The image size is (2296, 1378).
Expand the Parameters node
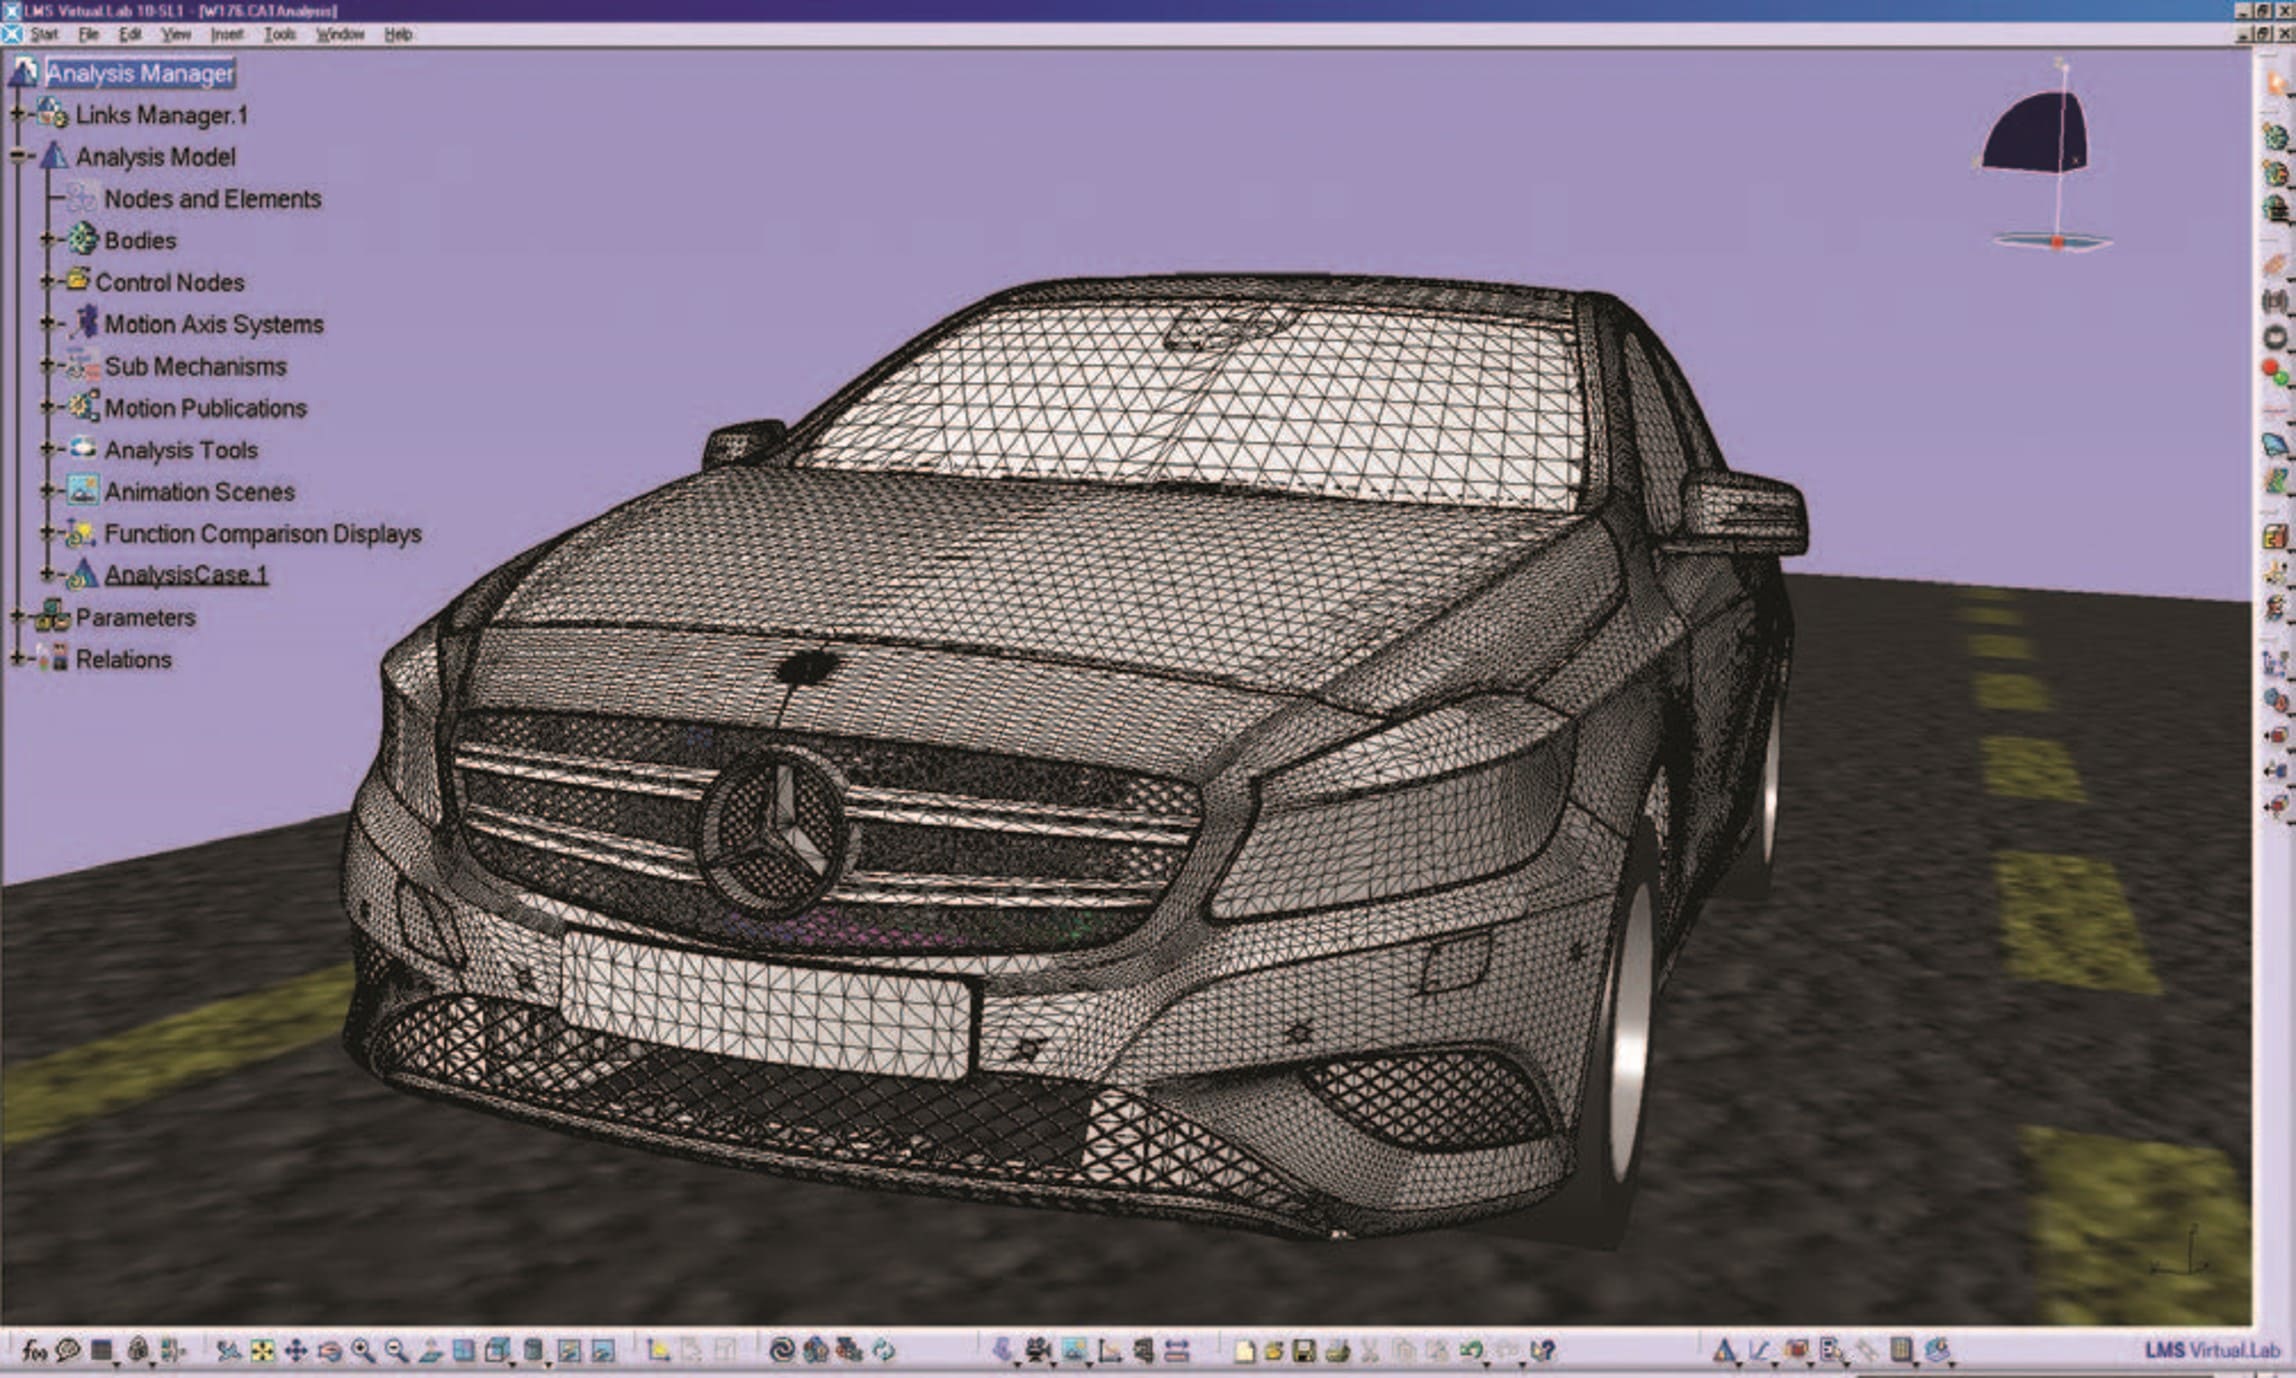17,617
